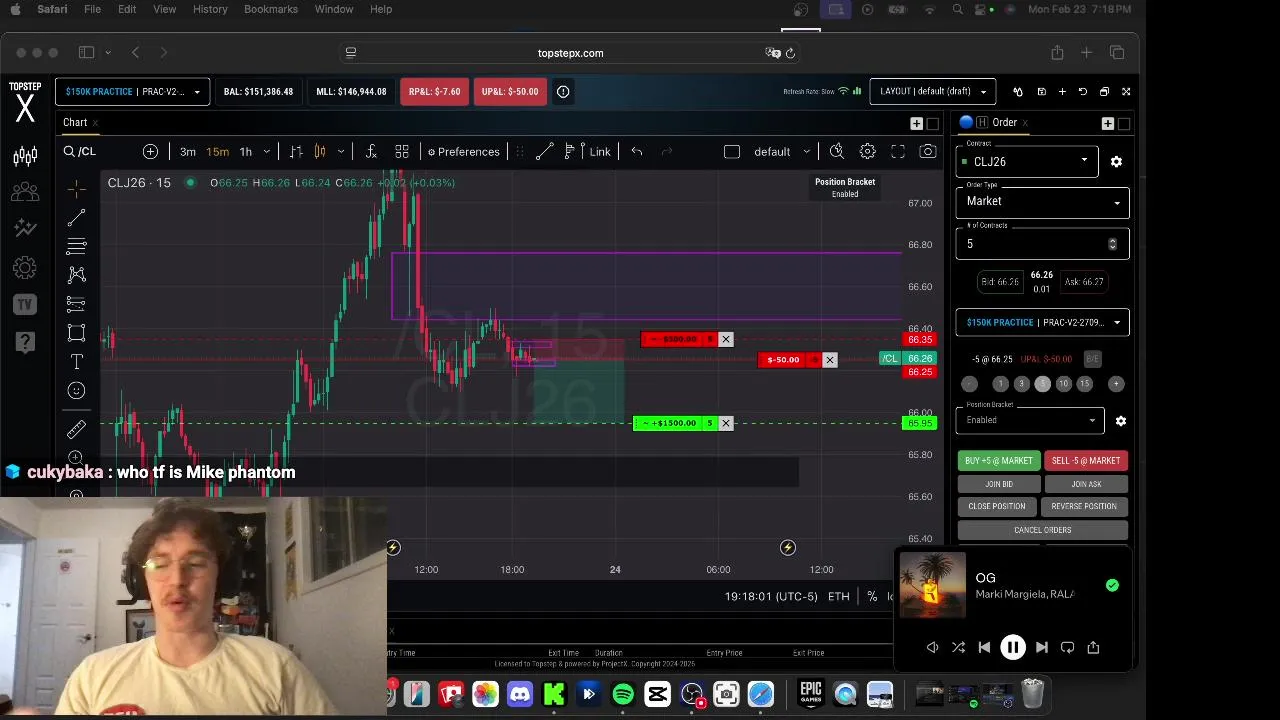The width and height of the screenshot is (1280, 720).
Task: Open the indicators fx button
Action: pyautogui.click(x=371, y=152)
